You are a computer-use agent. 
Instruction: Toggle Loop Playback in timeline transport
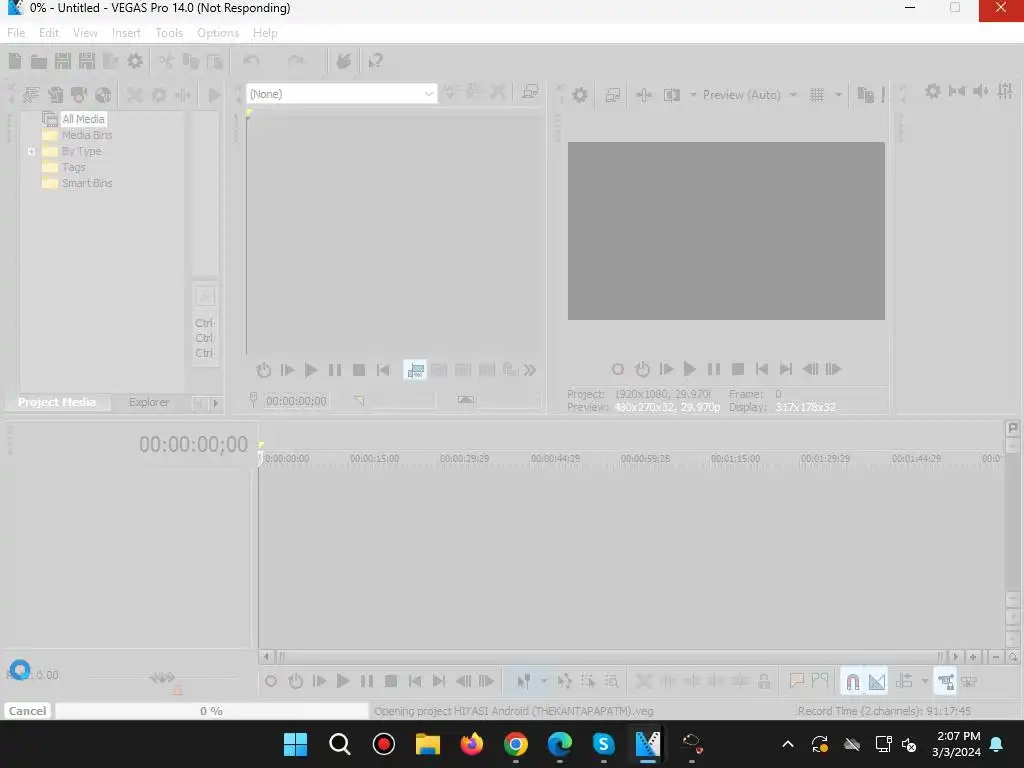pyautogui.click(x=295, y=682)
